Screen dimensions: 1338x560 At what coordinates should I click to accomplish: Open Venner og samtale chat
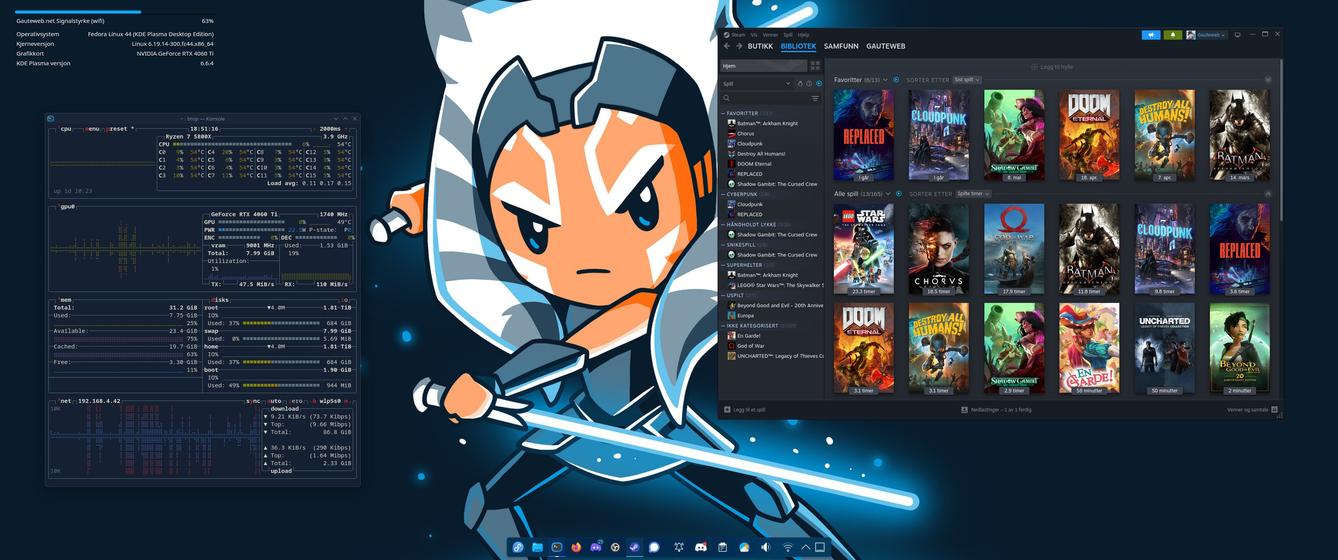tap(1252, 410)
